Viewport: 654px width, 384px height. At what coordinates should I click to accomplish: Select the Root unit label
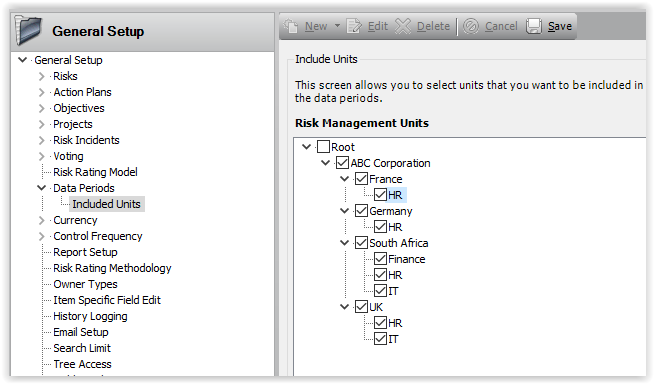point(343,147)
